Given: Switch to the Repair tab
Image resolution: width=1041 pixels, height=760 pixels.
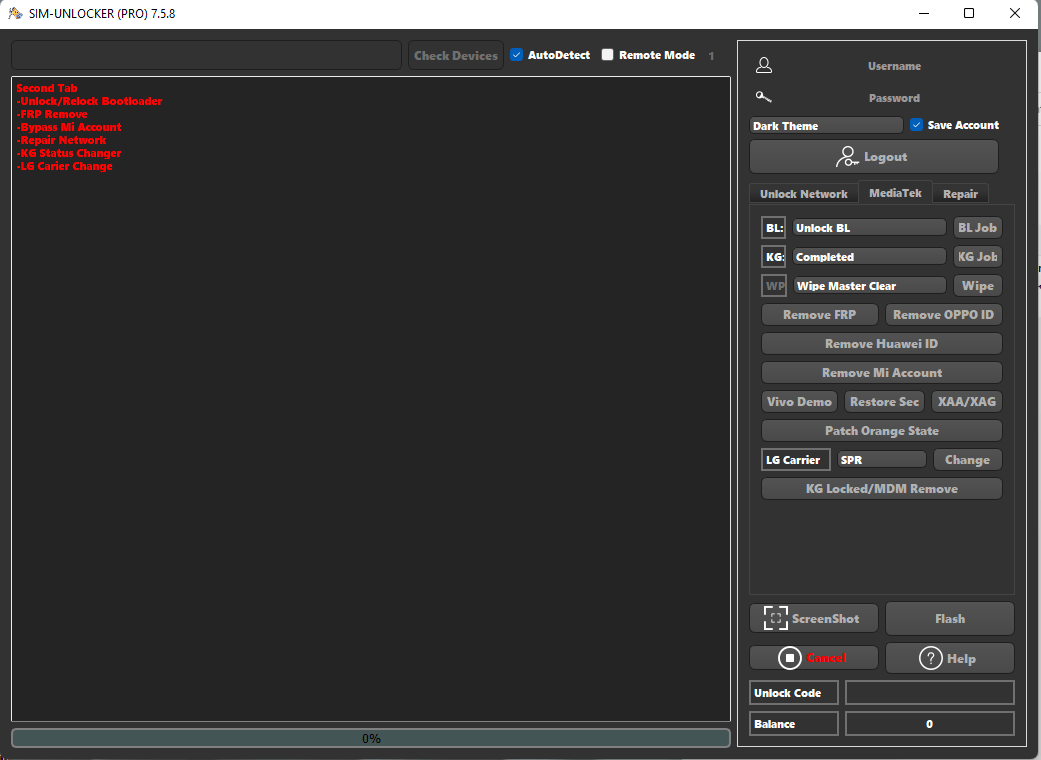Looking at the screenshot, I should pyautogui.click(x=960, y=194).
